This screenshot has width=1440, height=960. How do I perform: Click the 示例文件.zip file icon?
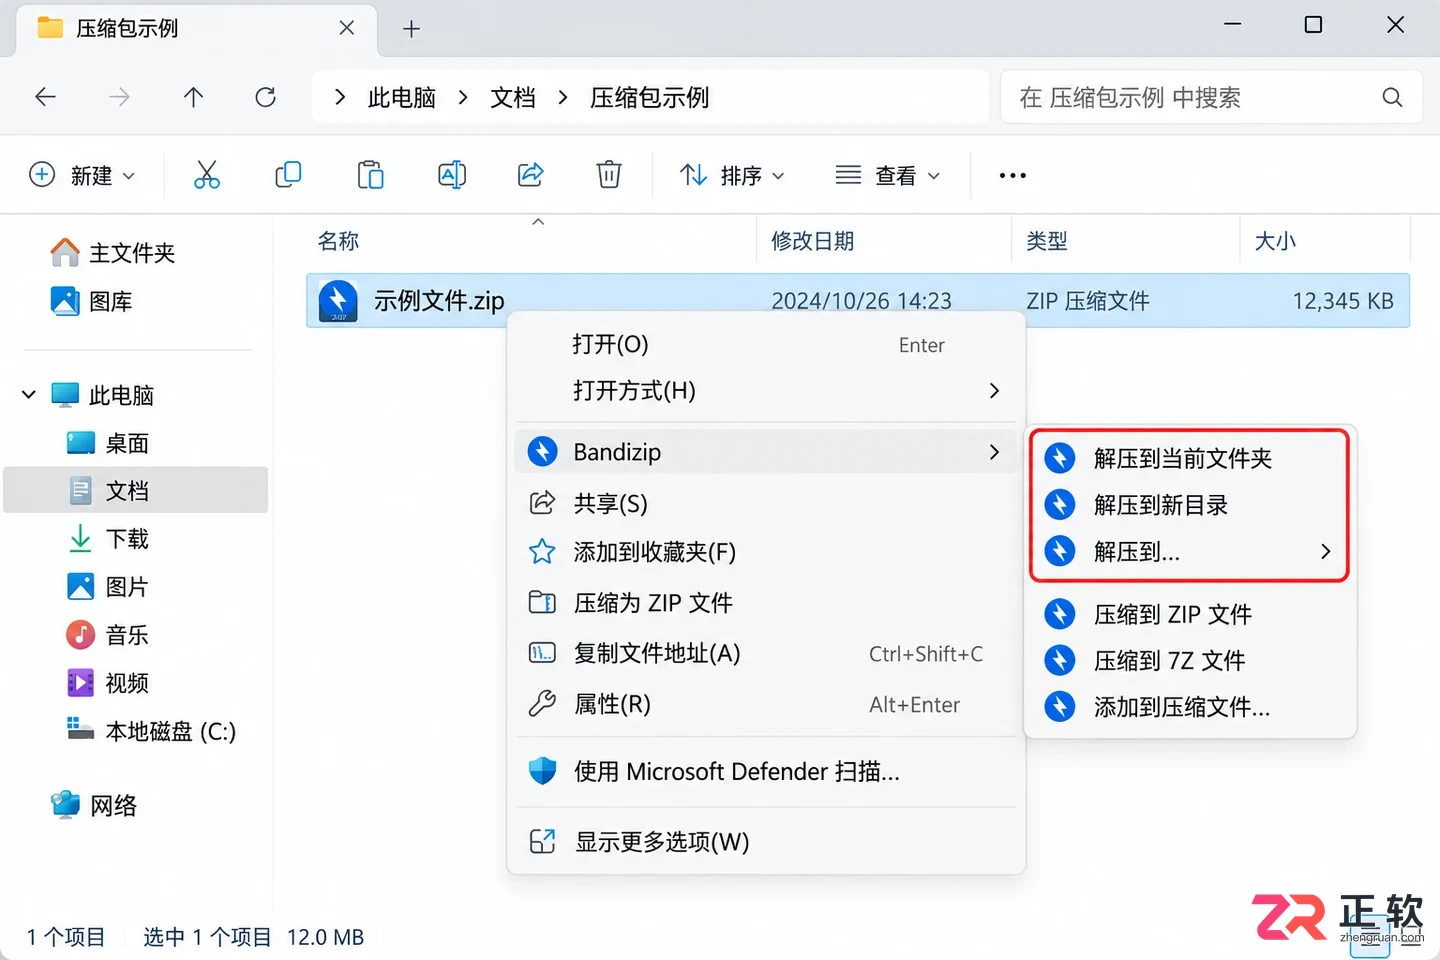338,301
